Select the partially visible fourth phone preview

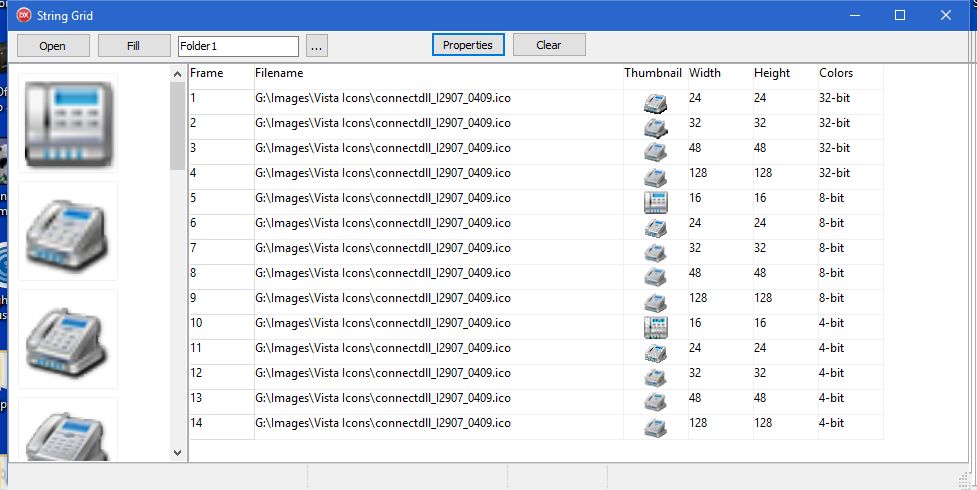pos(68,430)
